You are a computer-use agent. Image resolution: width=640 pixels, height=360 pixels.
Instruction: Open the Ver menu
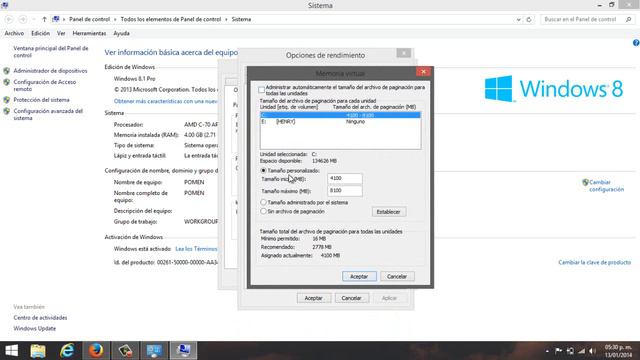click(61, 33)
